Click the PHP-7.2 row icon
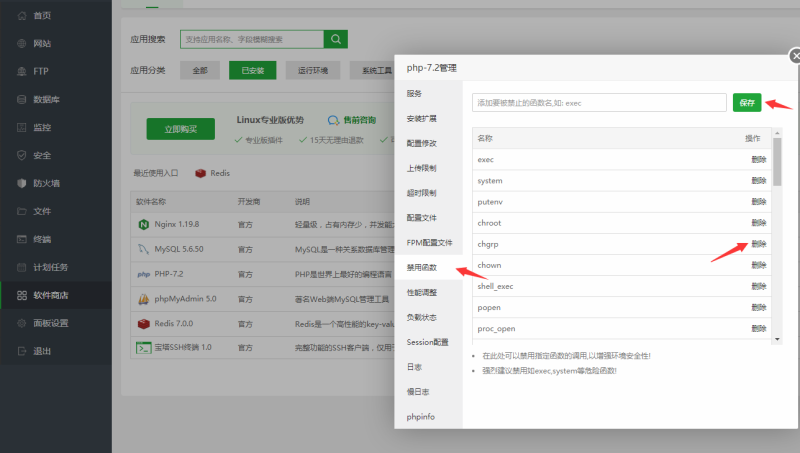 (144, 274)
